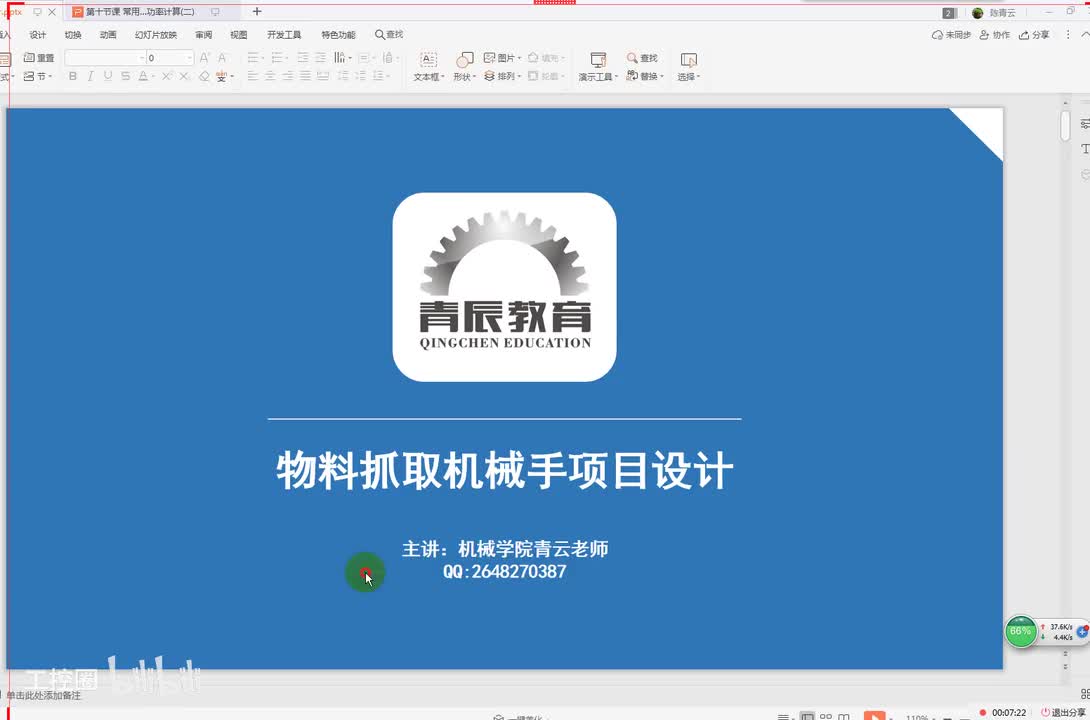
Task: Click the distributed alignment icon
Action: coord(323,76)
